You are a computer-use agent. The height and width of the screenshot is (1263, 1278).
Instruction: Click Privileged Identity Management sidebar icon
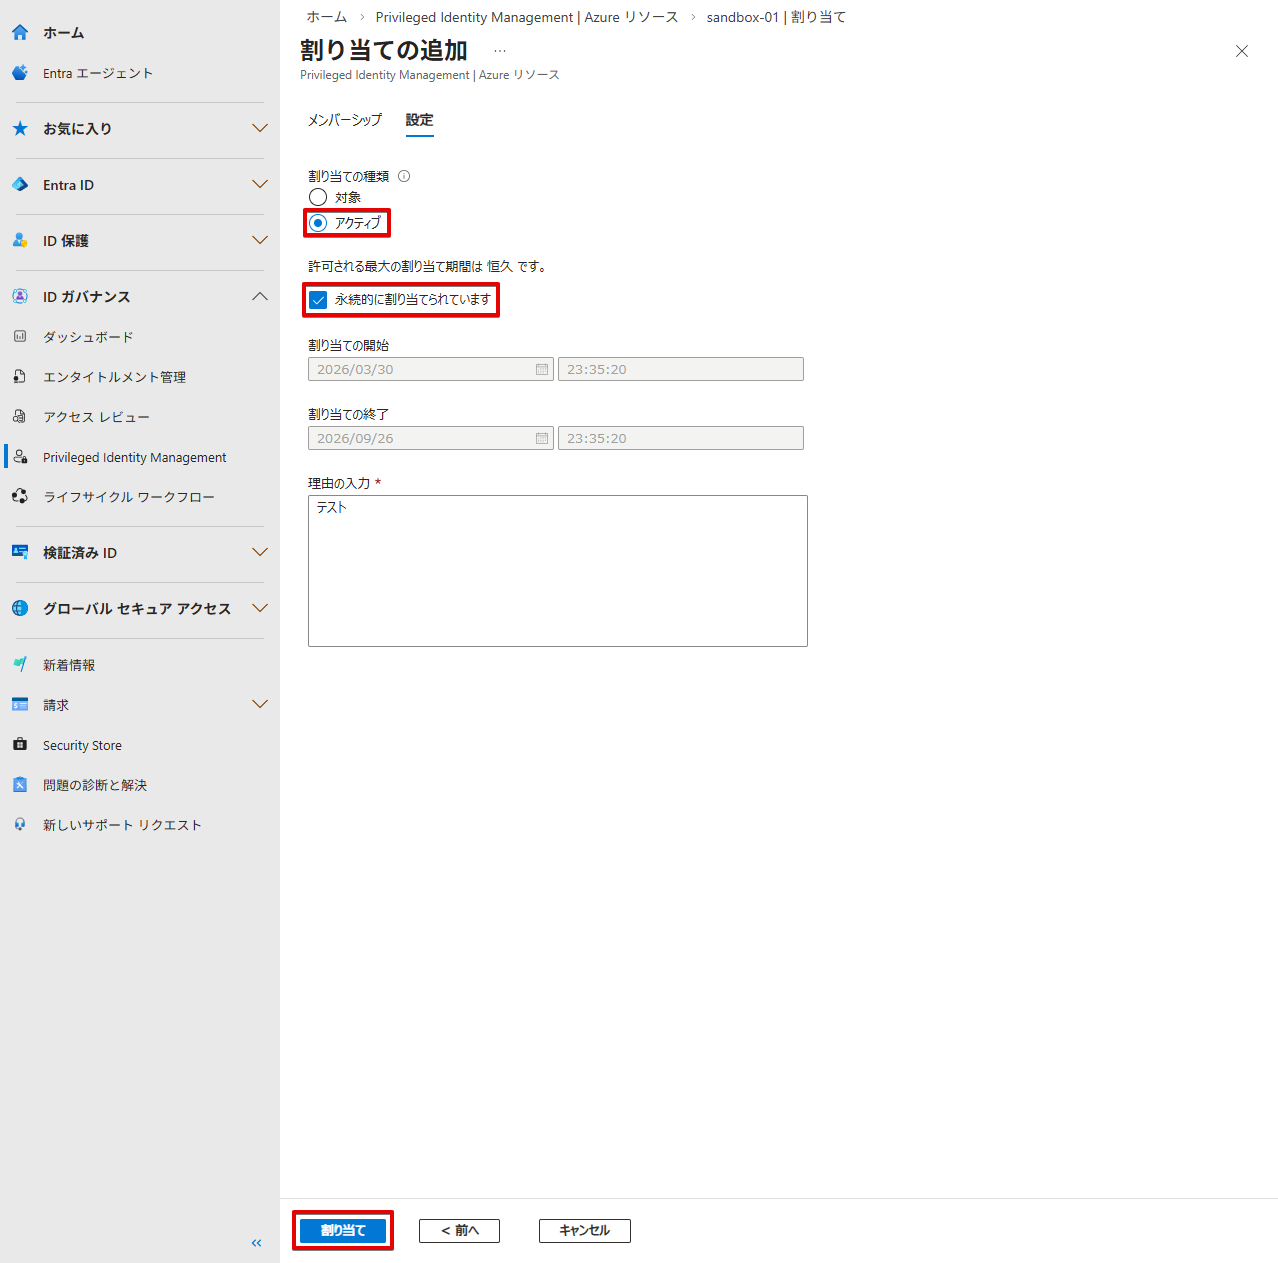coord(20,457)
